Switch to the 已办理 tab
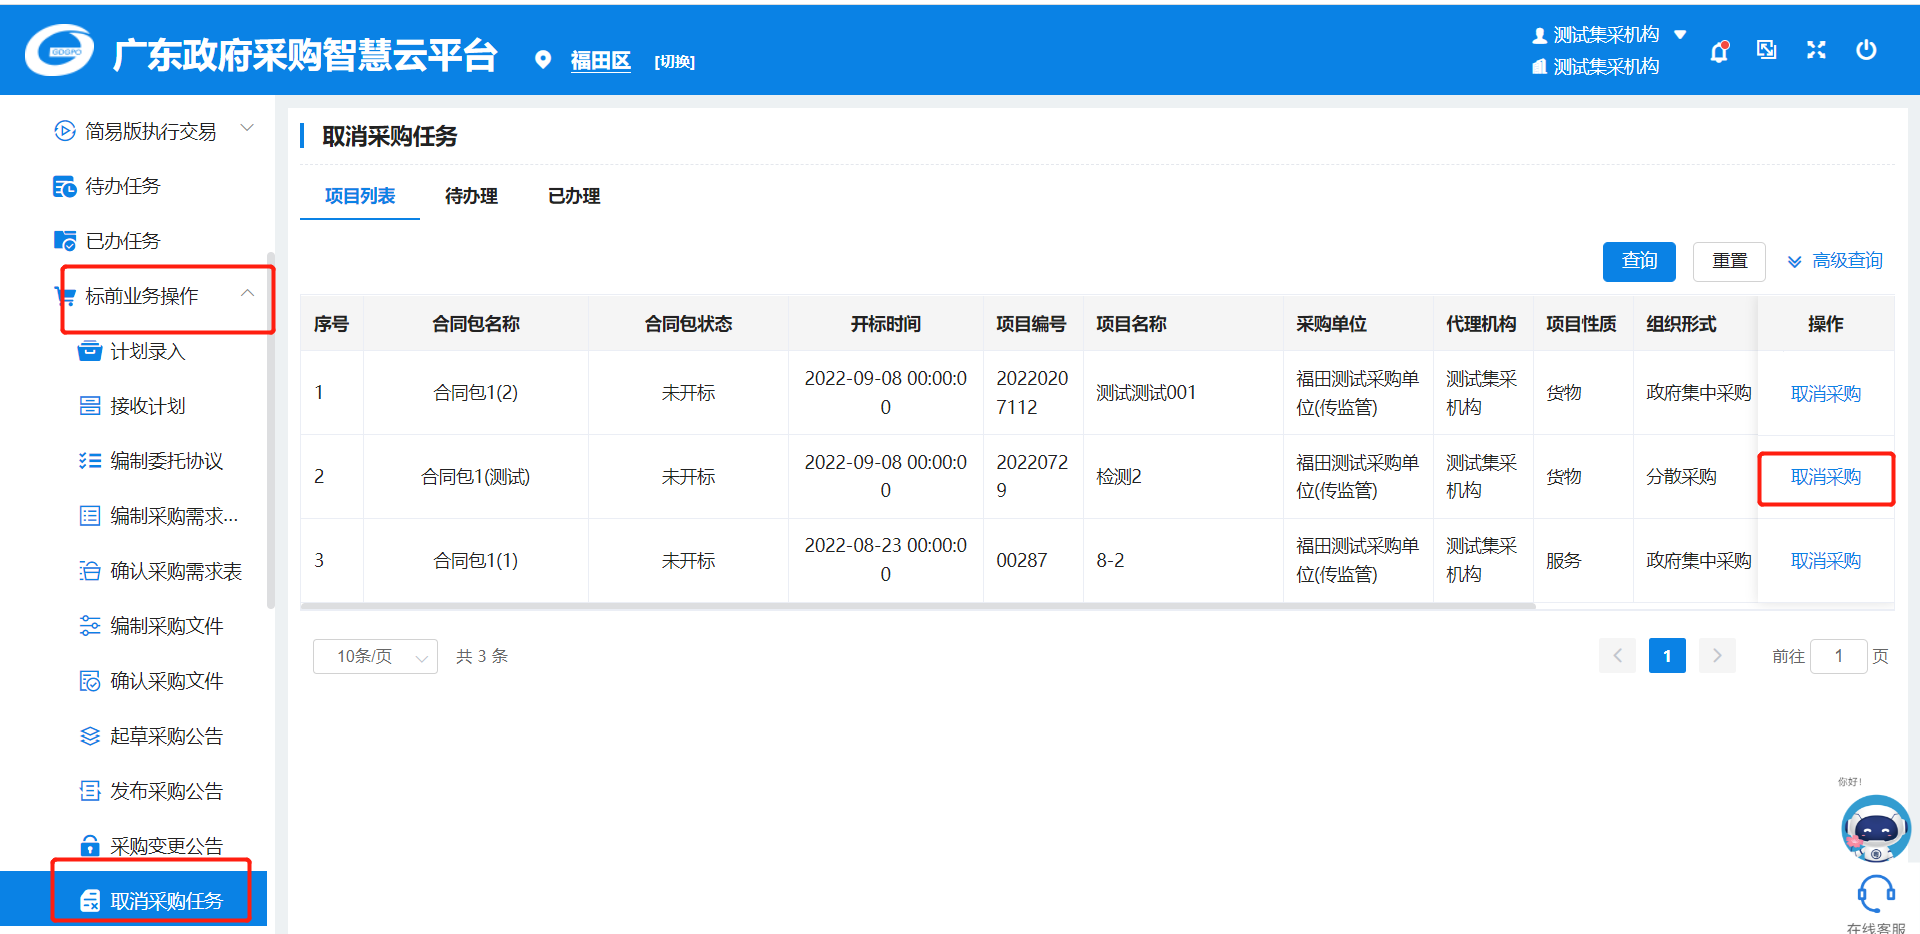 point(574,196)
